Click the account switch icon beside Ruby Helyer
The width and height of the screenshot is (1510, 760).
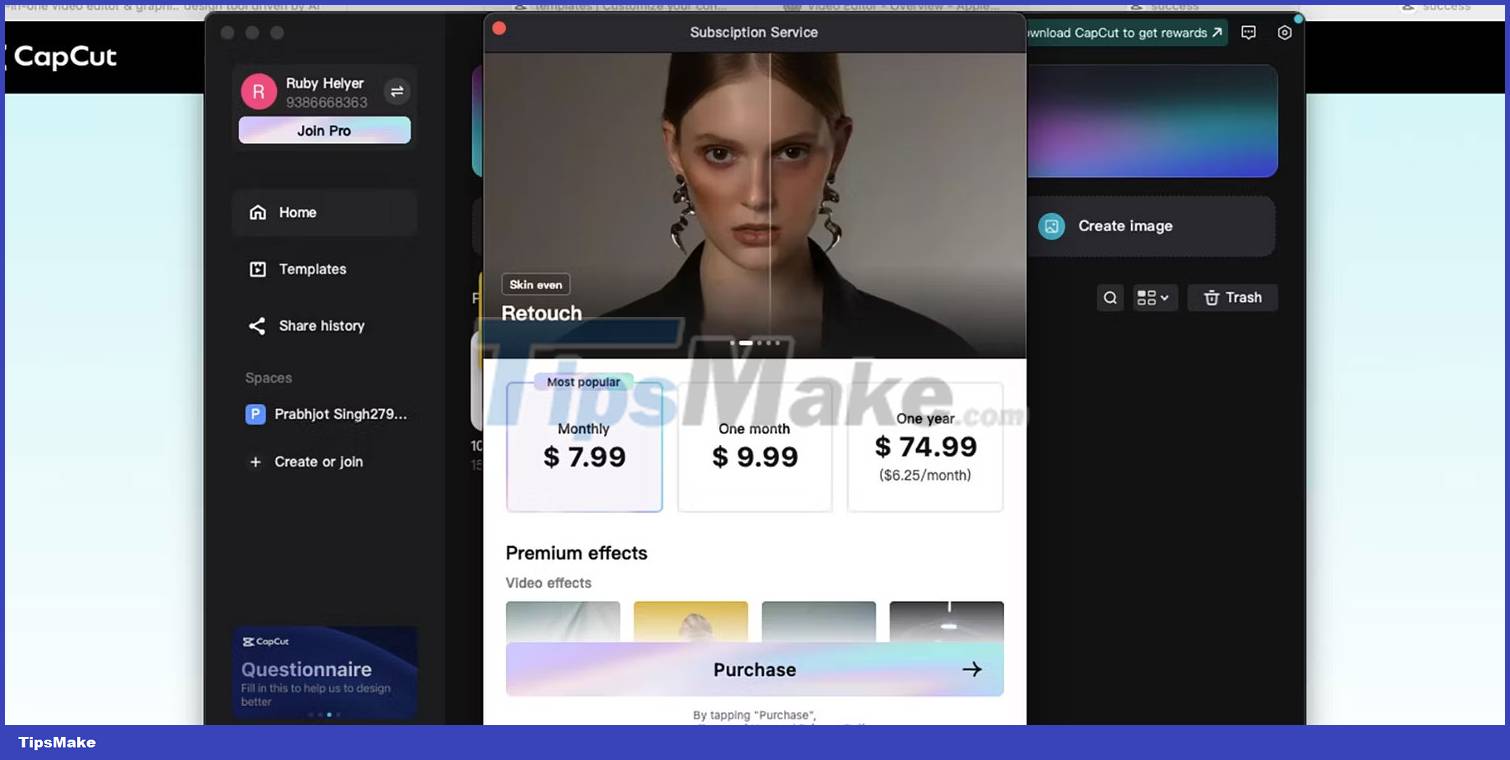(397, 91)
